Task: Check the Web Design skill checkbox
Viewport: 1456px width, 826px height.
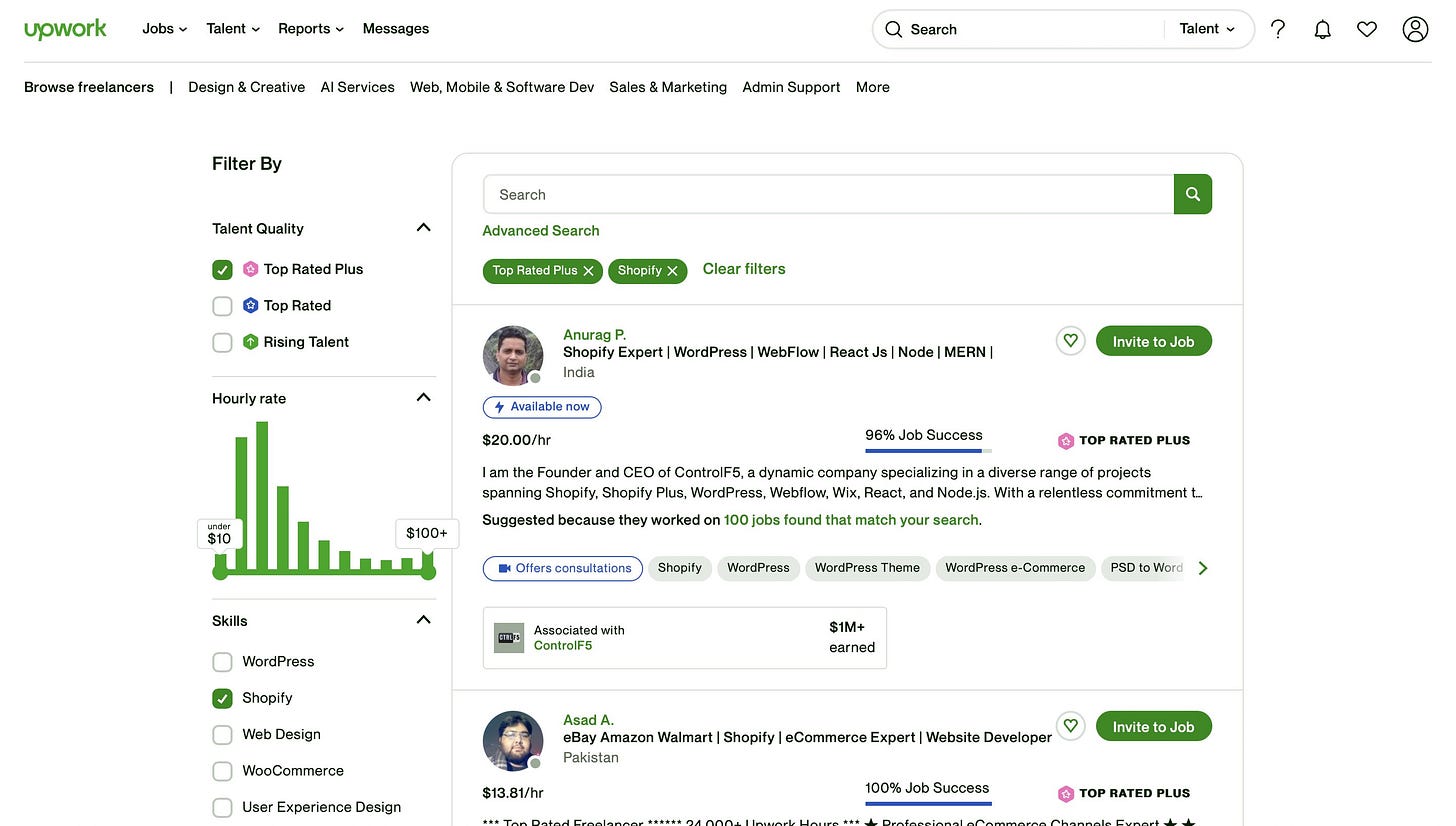Action: 222,735
